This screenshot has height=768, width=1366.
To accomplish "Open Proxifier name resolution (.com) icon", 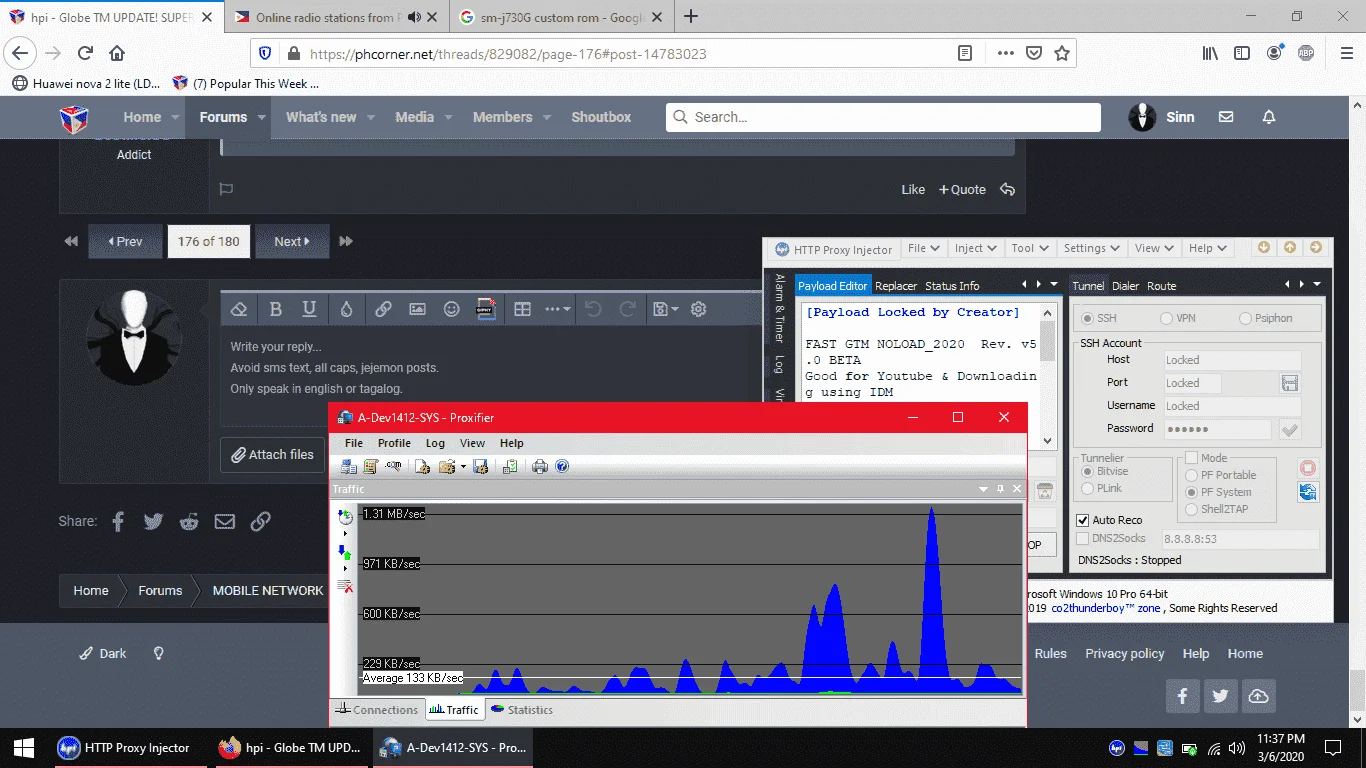I will coord(394,466).
